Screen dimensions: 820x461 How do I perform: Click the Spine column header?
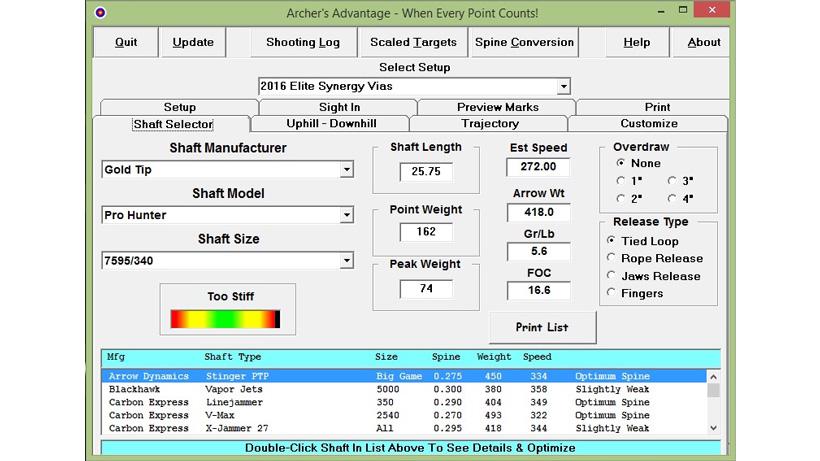point(446,356)
